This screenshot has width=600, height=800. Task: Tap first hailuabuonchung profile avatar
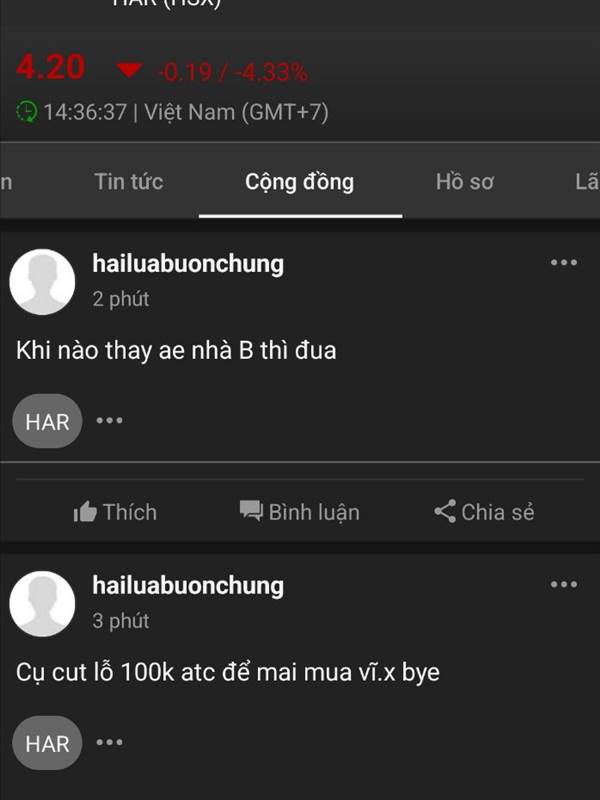(x=42, y=282)
